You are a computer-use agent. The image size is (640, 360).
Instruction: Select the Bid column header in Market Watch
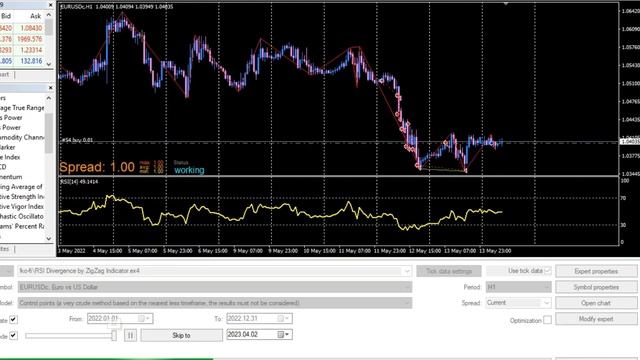point(7,16)
